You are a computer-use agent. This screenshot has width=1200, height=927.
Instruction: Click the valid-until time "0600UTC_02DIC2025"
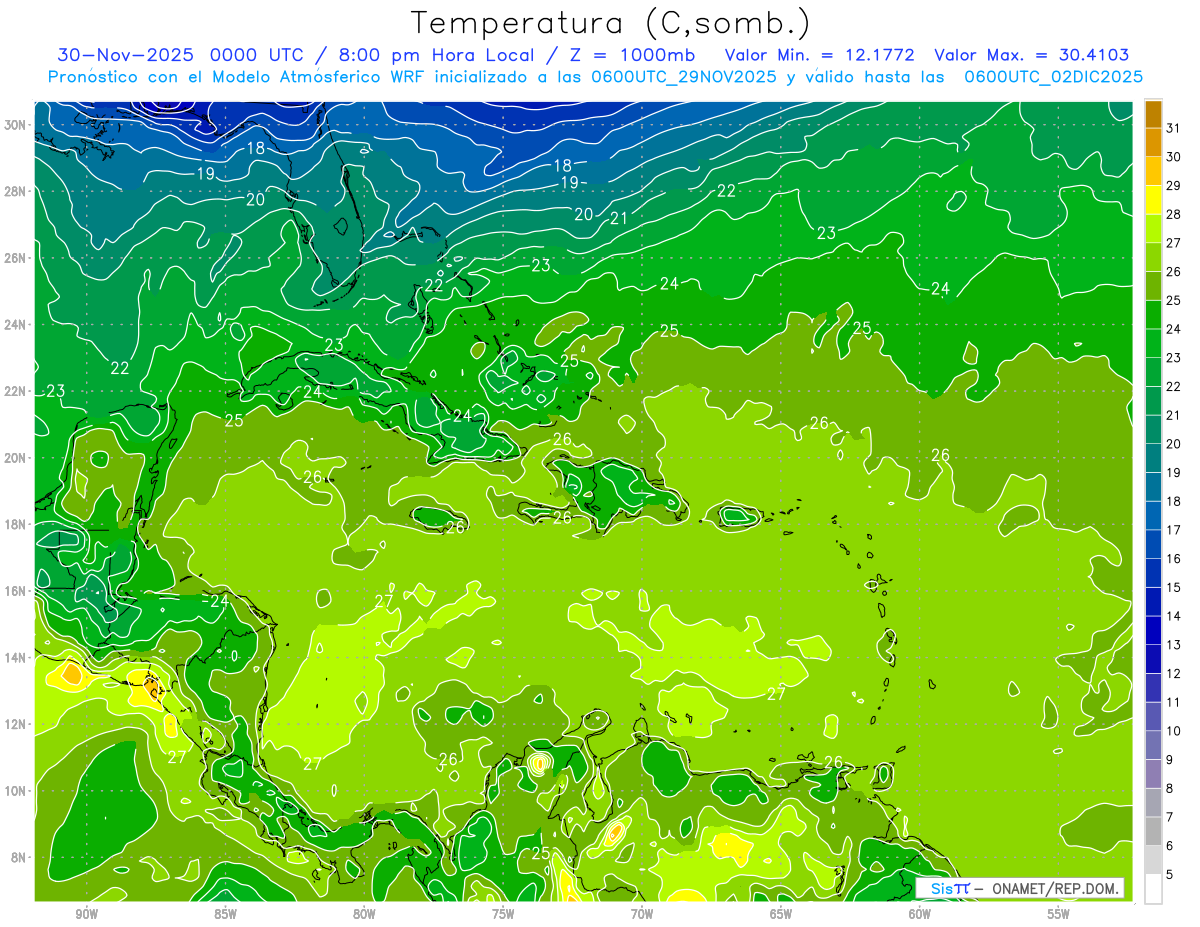coord(1053,77)
